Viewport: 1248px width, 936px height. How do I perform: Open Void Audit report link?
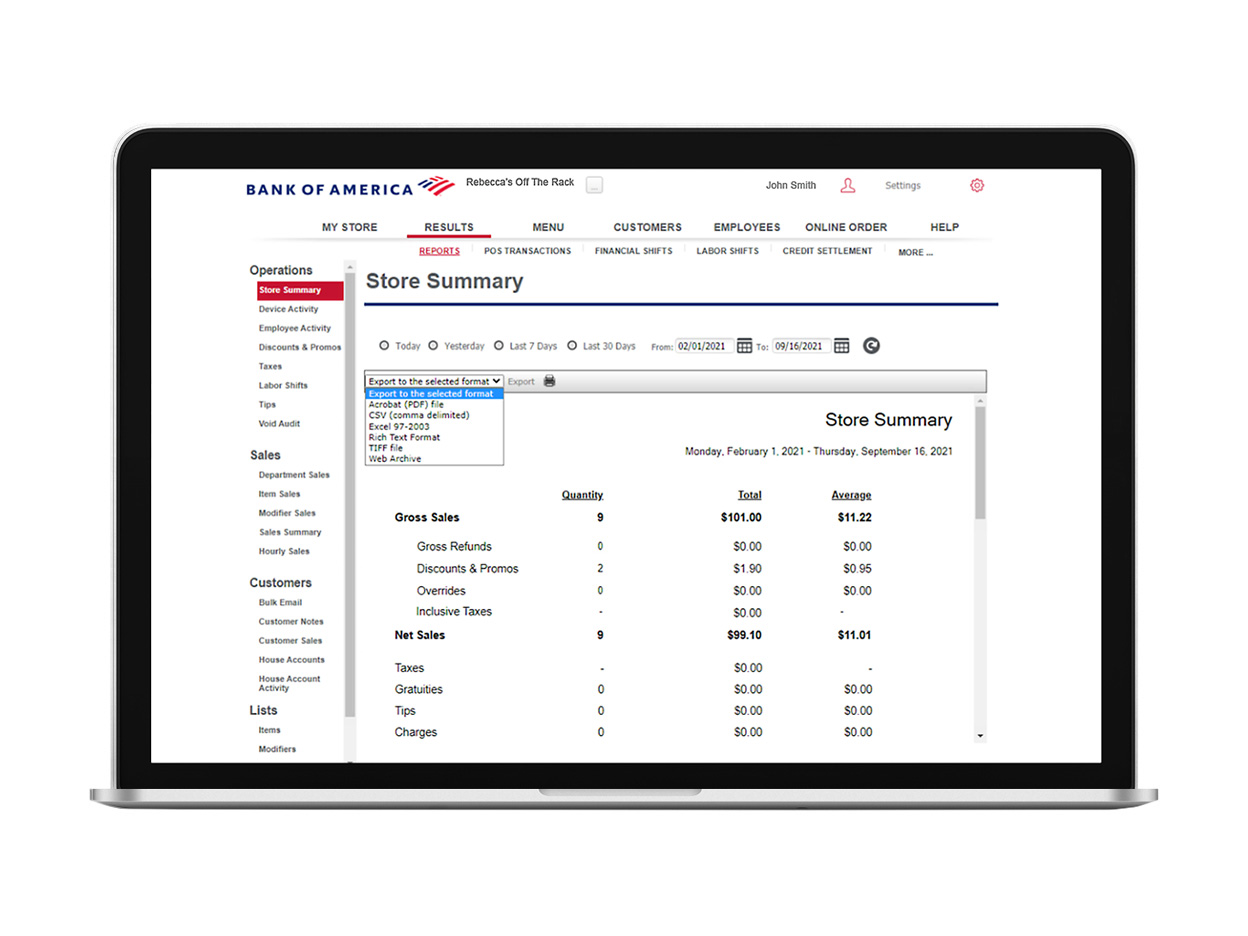point(279,424)
